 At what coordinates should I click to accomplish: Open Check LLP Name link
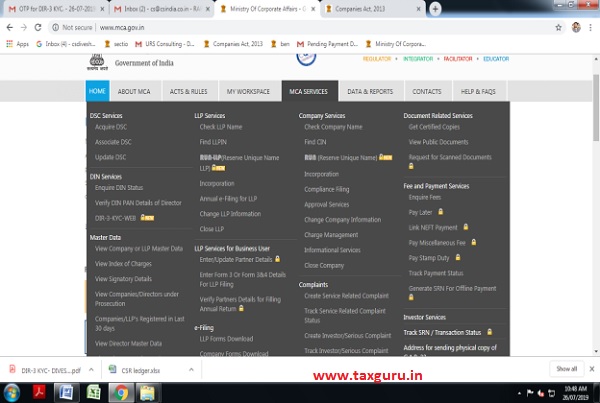click(x=221, y=127)
